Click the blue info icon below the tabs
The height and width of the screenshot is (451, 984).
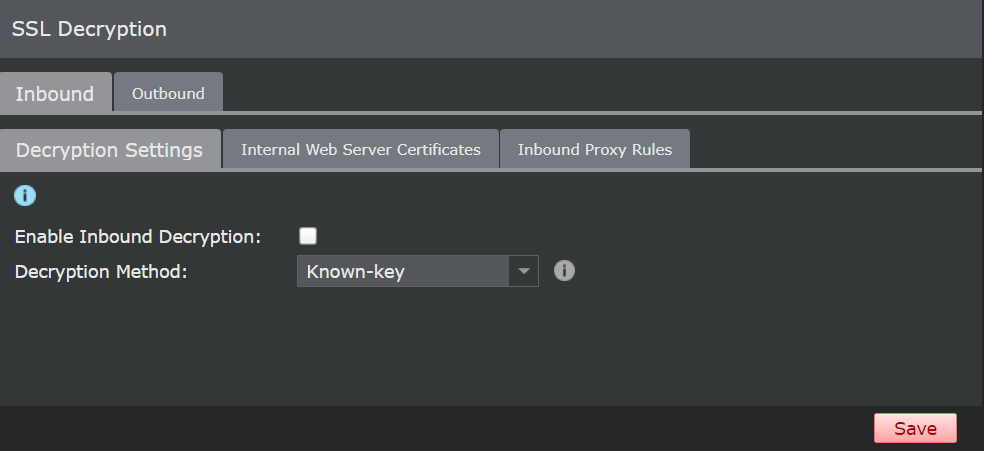[x=25, y=196]
